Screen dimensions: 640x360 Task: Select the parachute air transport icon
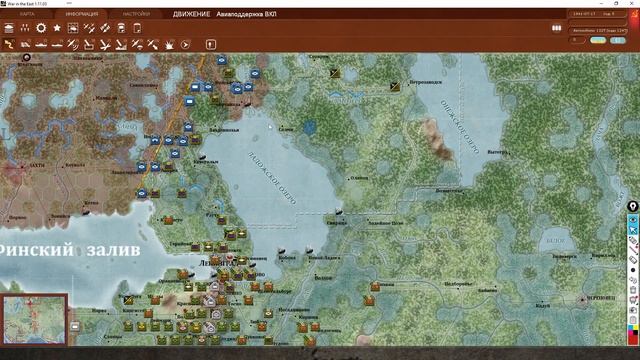[137, 44]
